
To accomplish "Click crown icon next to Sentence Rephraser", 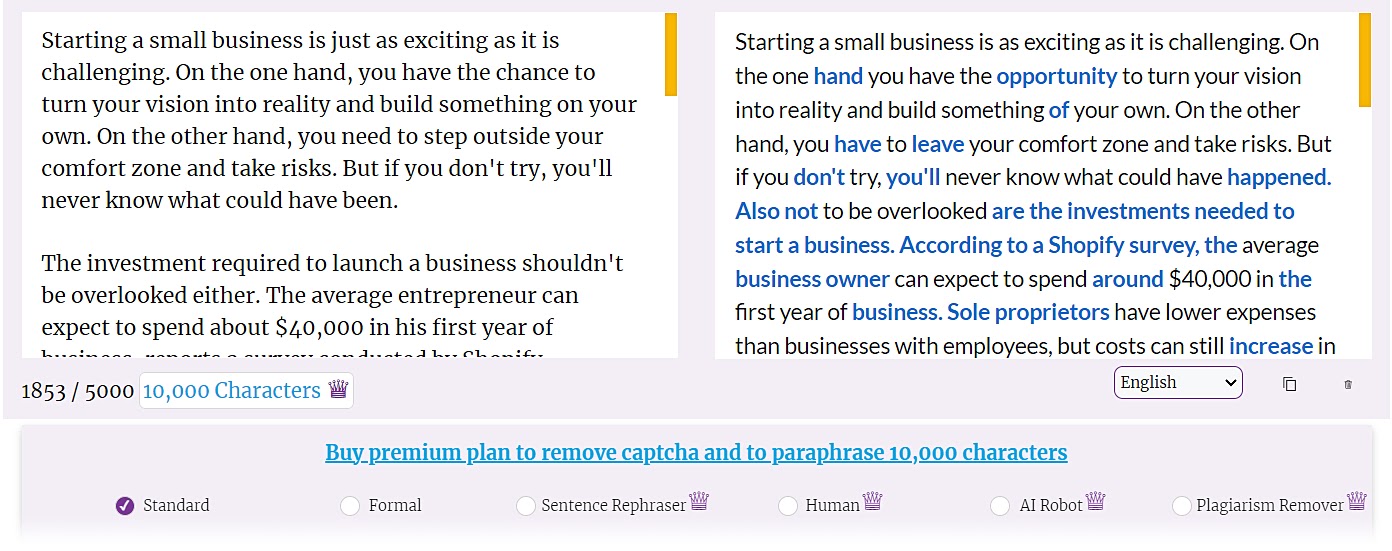I will point(699,501).
